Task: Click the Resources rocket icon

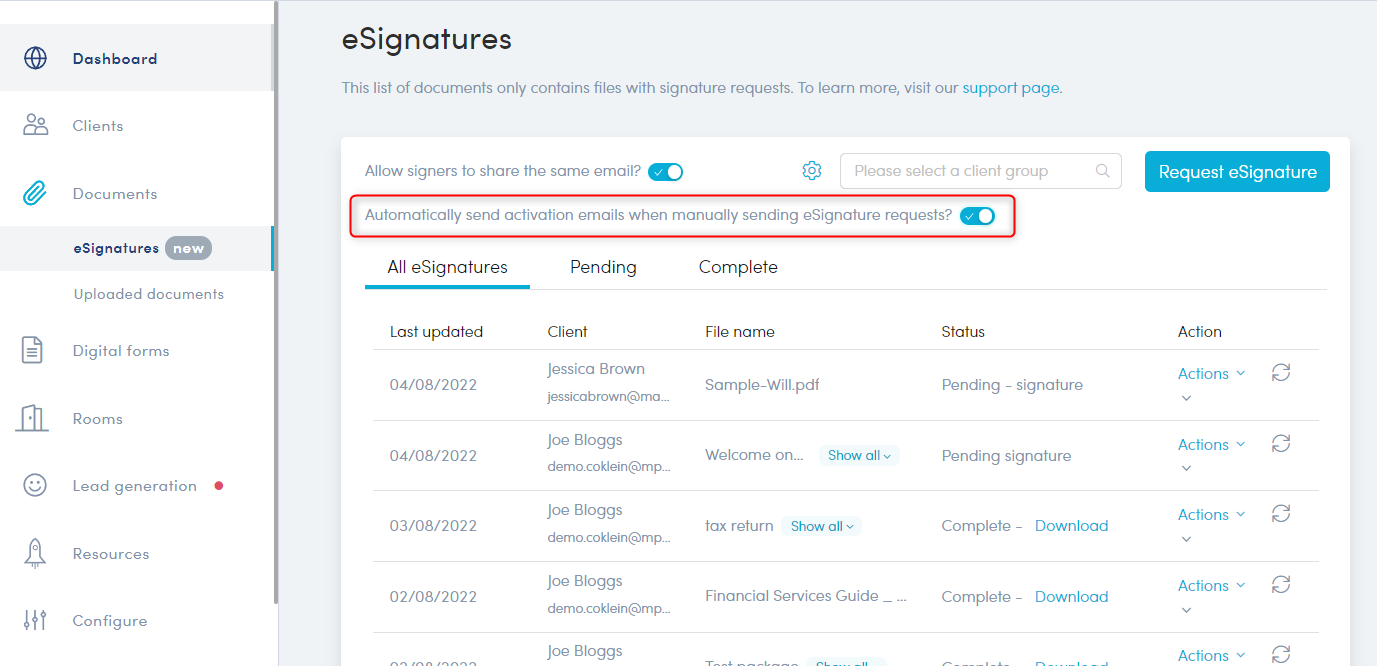Action: click(x=35, y=553)
